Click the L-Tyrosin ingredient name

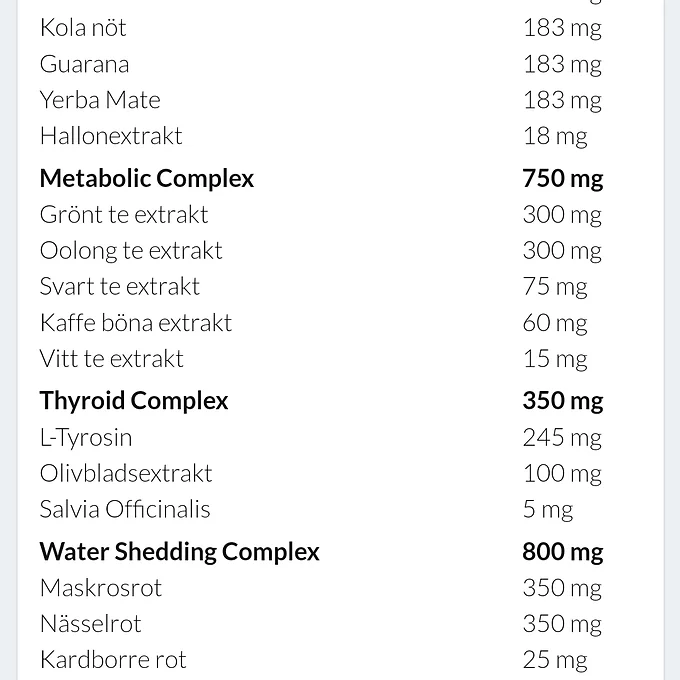[86, 437]
